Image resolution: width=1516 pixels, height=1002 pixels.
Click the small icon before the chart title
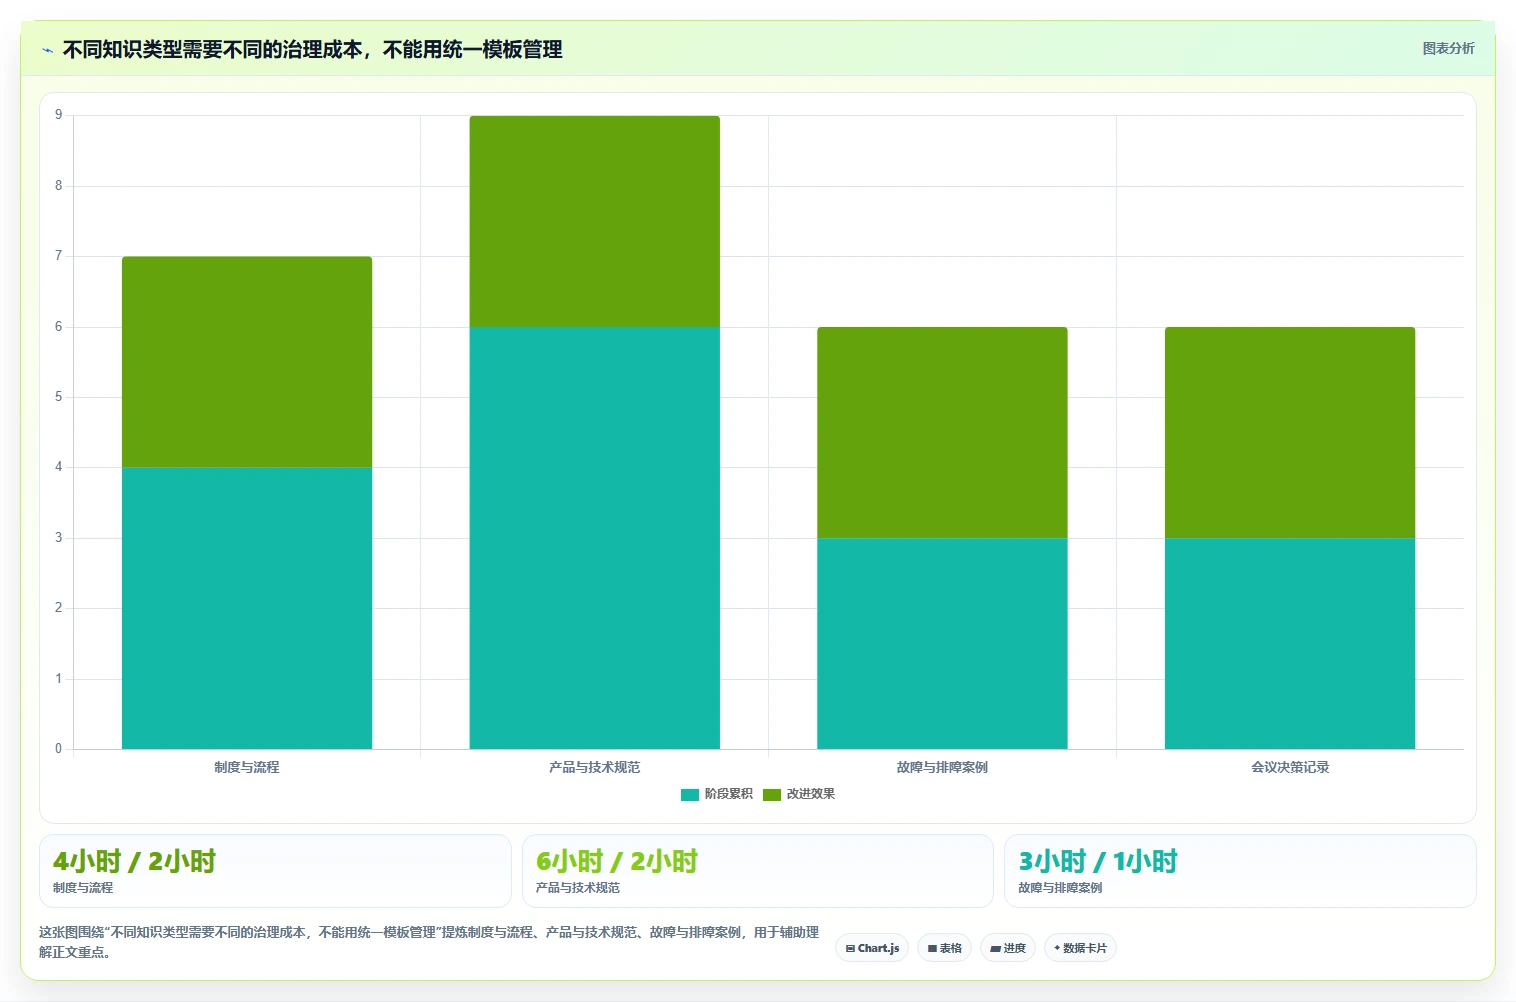pyautogui.click(x=47, y=50)
